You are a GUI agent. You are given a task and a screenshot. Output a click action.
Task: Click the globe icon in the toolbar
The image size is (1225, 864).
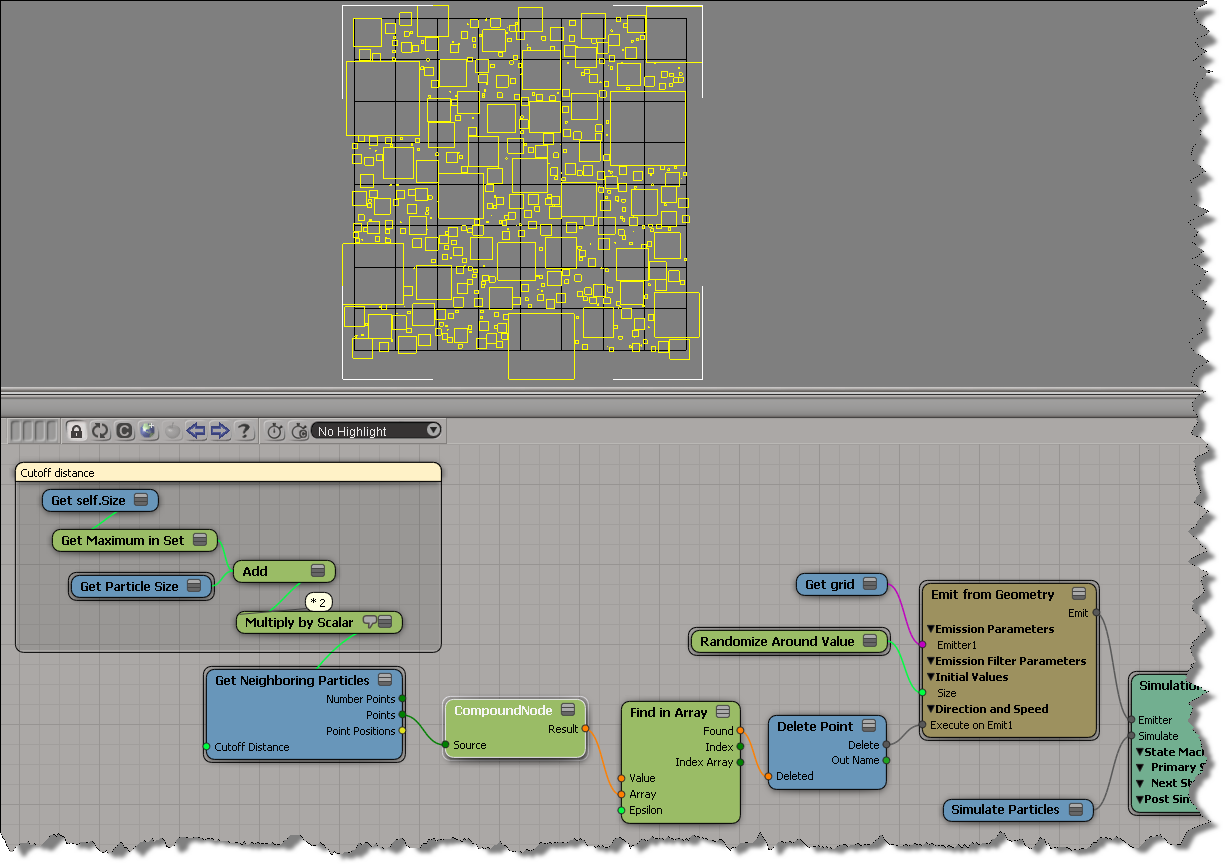(x=149, y=431)
